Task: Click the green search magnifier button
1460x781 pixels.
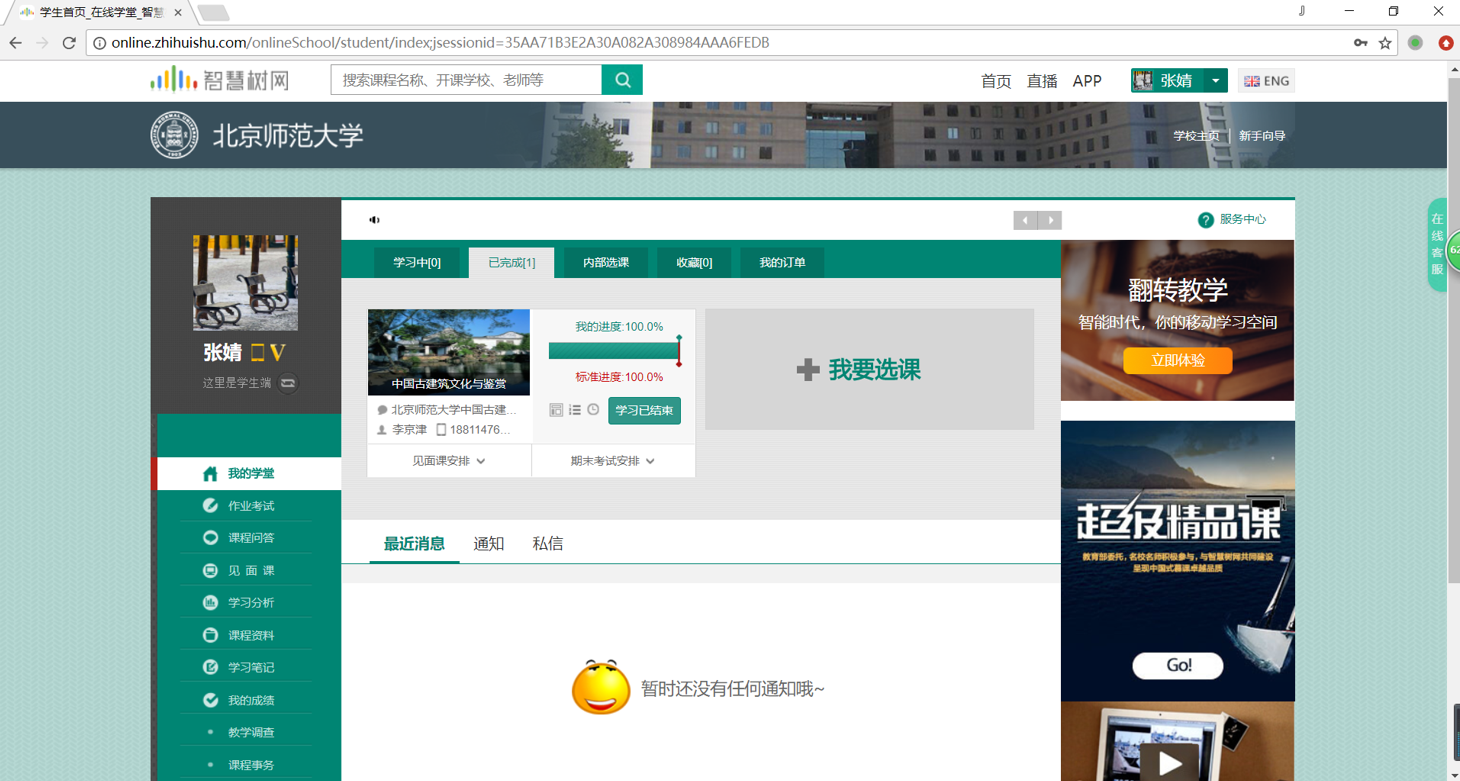Action: click(622, 80)
